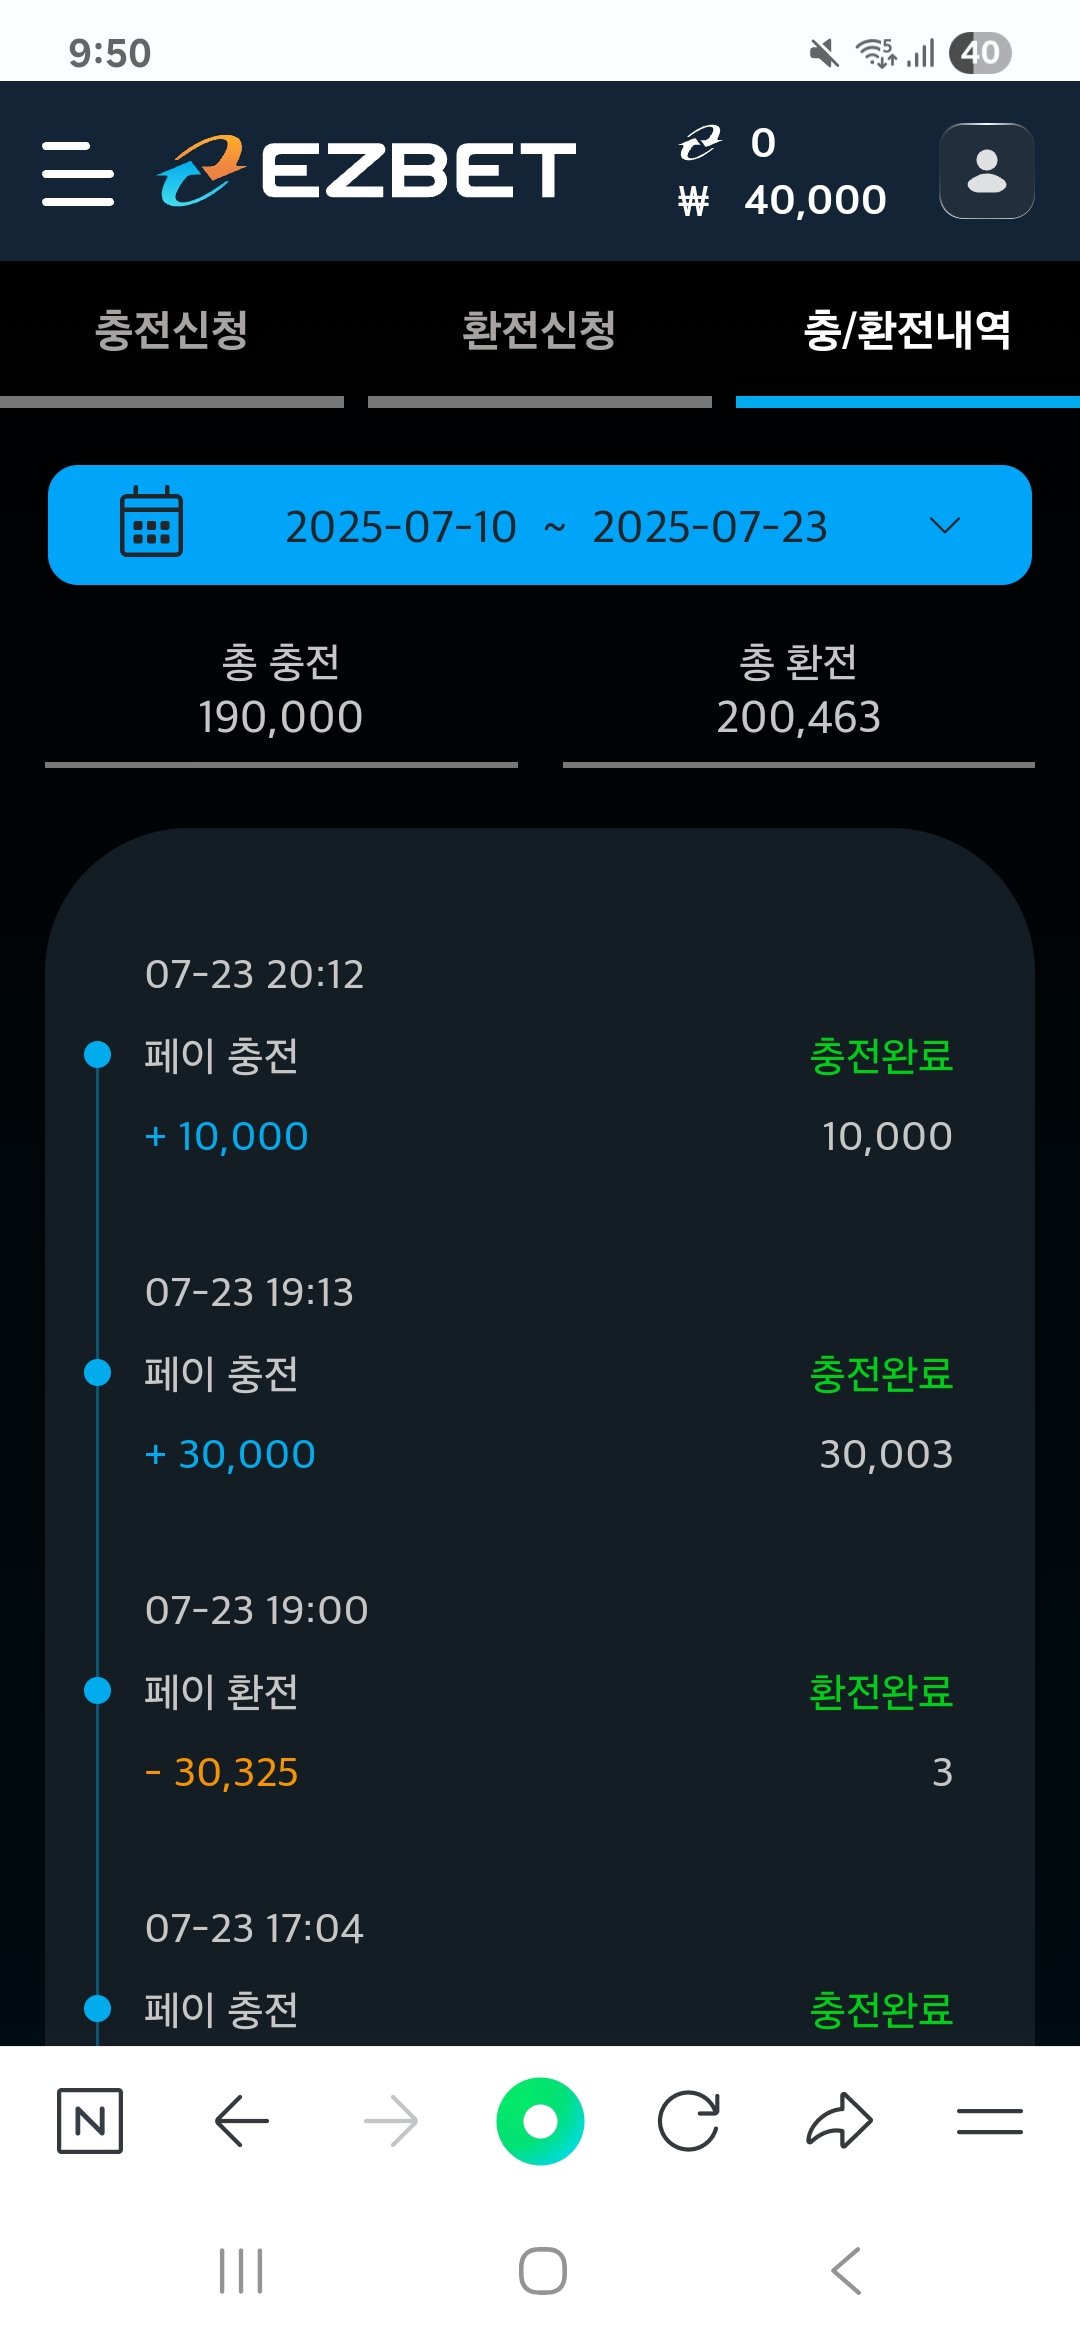Viewport: 1080px width, 2340px height.
Task: Tap the 07-23 19:00 페이 환전 timeline dot
Action: (98, 1690)
